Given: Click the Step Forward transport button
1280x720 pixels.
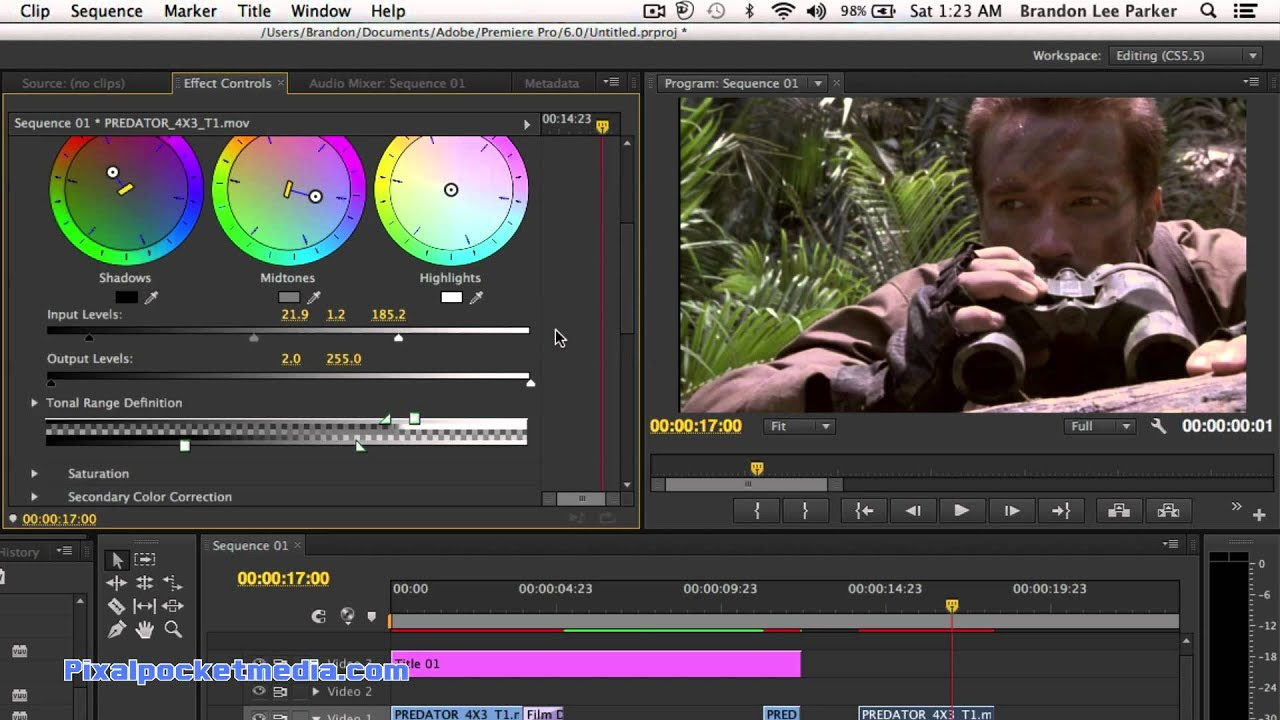Looking at the screenshot, I should tap(1012, 510).
